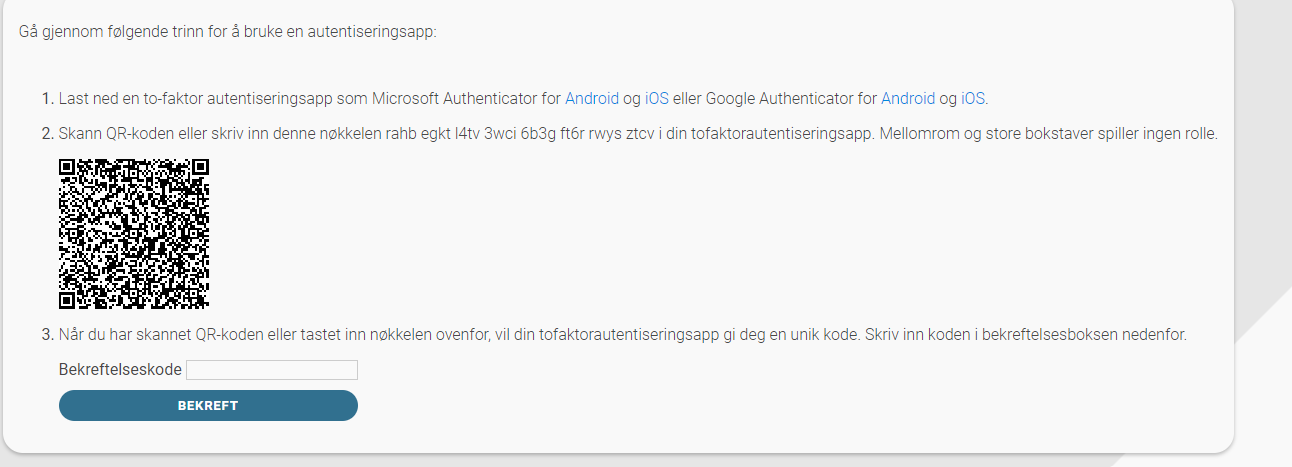Open iOS link for Google Authenticator
The width and height of the screenshot is (1292, 467).
tap(973, 98)
